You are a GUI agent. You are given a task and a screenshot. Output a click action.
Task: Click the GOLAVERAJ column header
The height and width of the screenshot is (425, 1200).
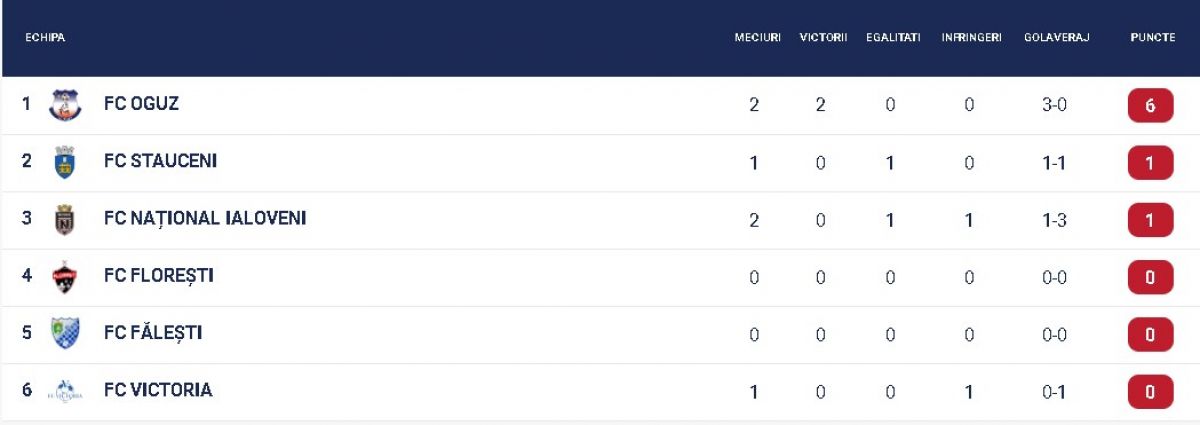(x=1056, y=37)
